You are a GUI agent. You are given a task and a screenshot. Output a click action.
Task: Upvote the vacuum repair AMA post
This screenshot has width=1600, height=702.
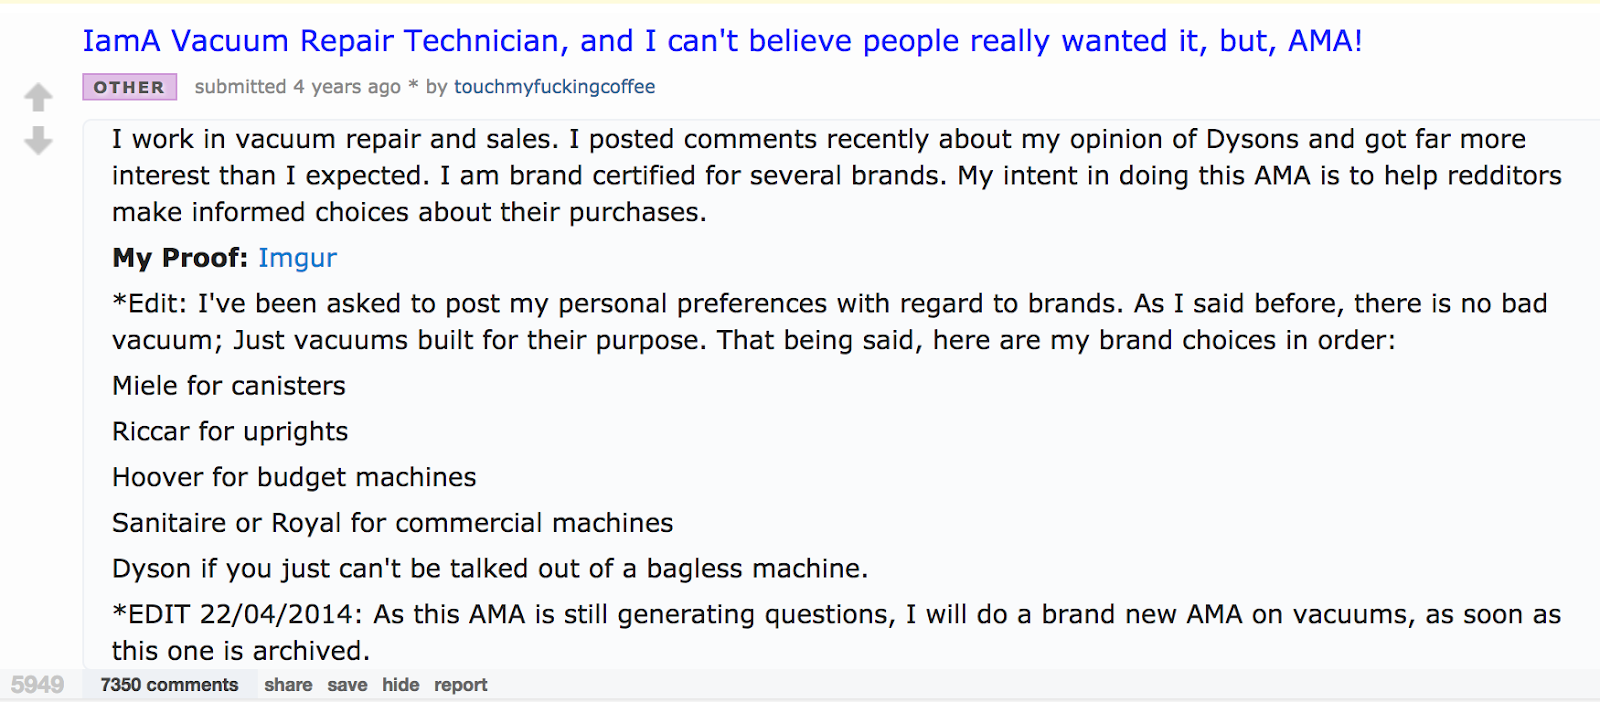click(37, 97)
